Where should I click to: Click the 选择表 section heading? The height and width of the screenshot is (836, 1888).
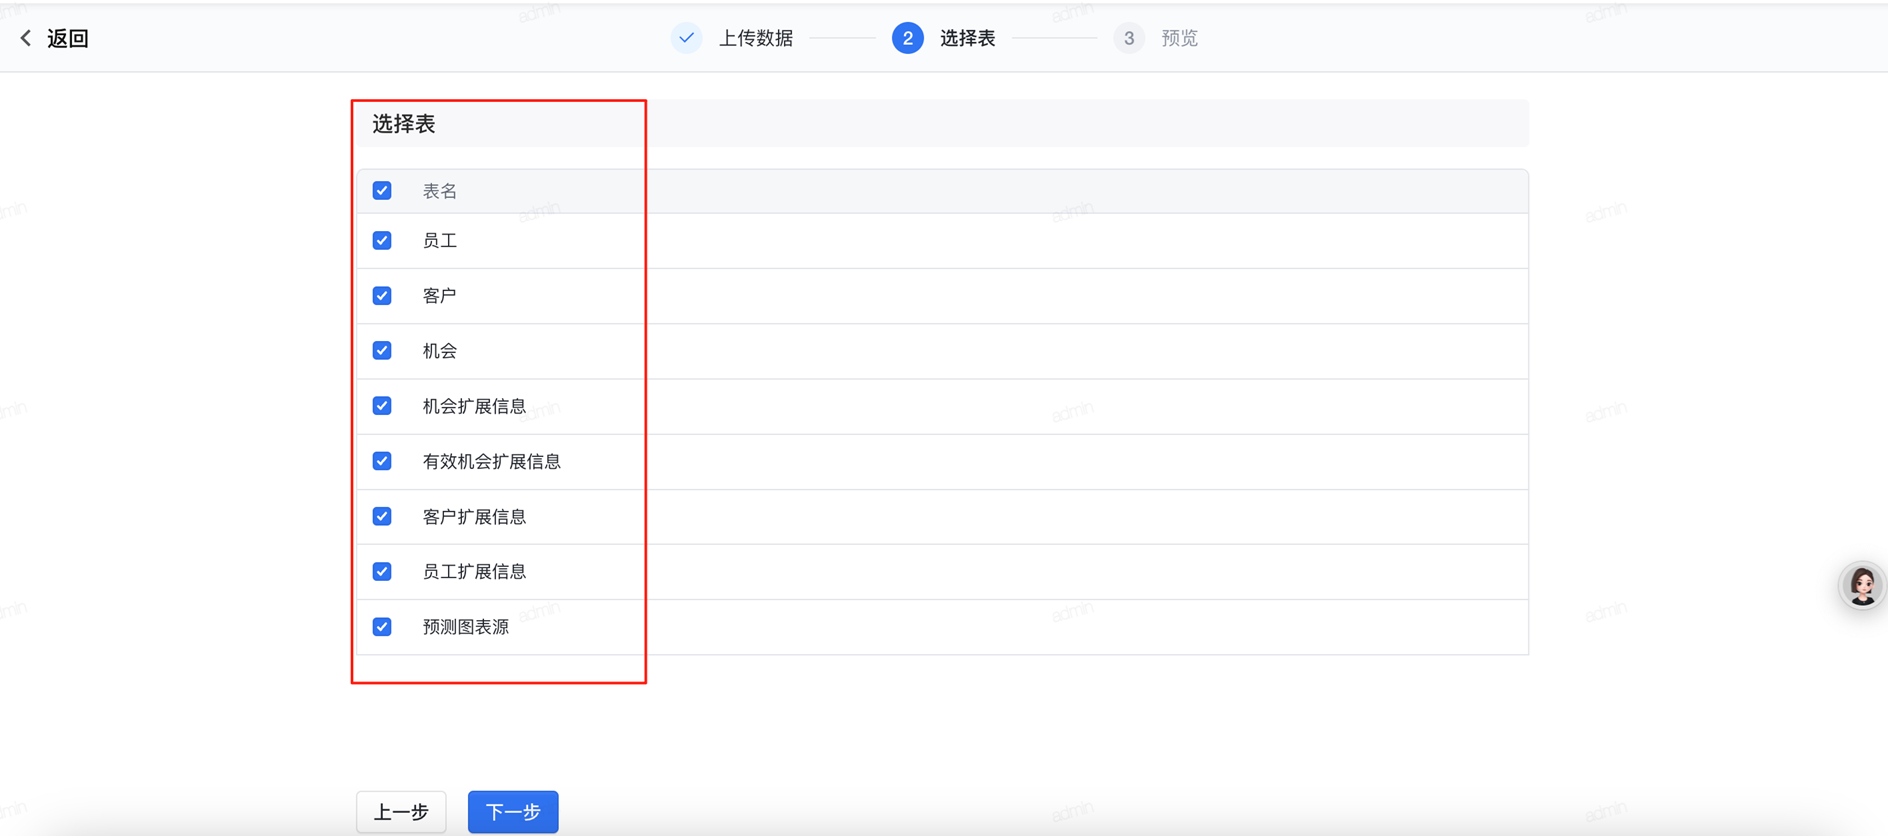click(x=404, y=124)
